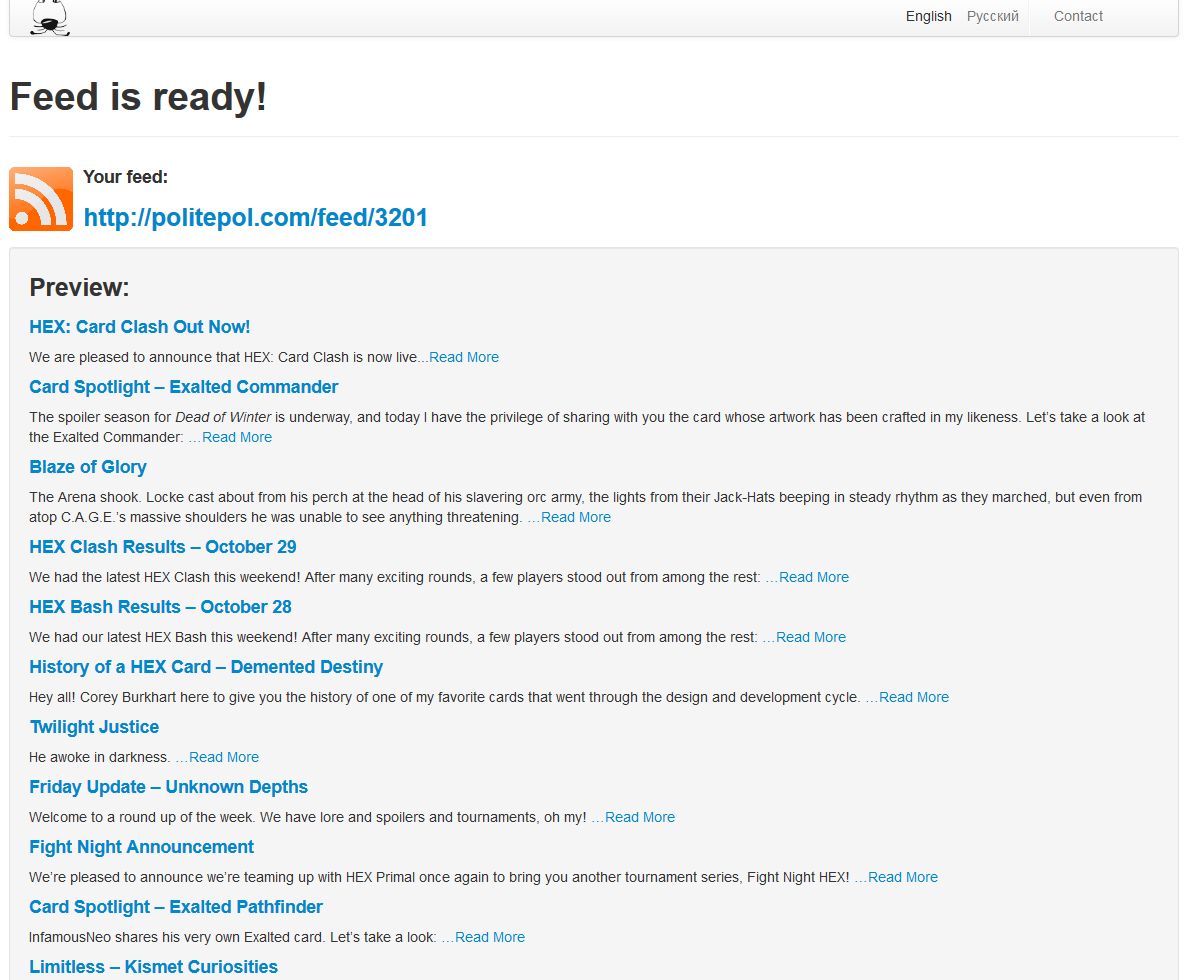The height and width of the screenshot is (980, 1192).
Task: Open the 'Blaze of Glory' post
Action: tap(87, 467)
